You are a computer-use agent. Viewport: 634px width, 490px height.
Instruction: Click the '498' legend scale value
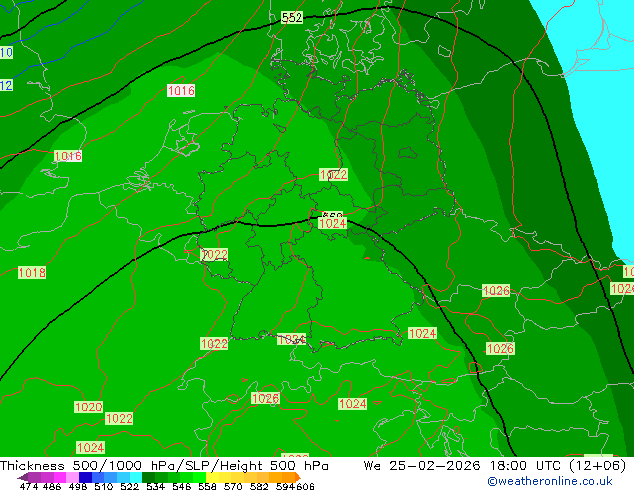[x=78, y=486]
